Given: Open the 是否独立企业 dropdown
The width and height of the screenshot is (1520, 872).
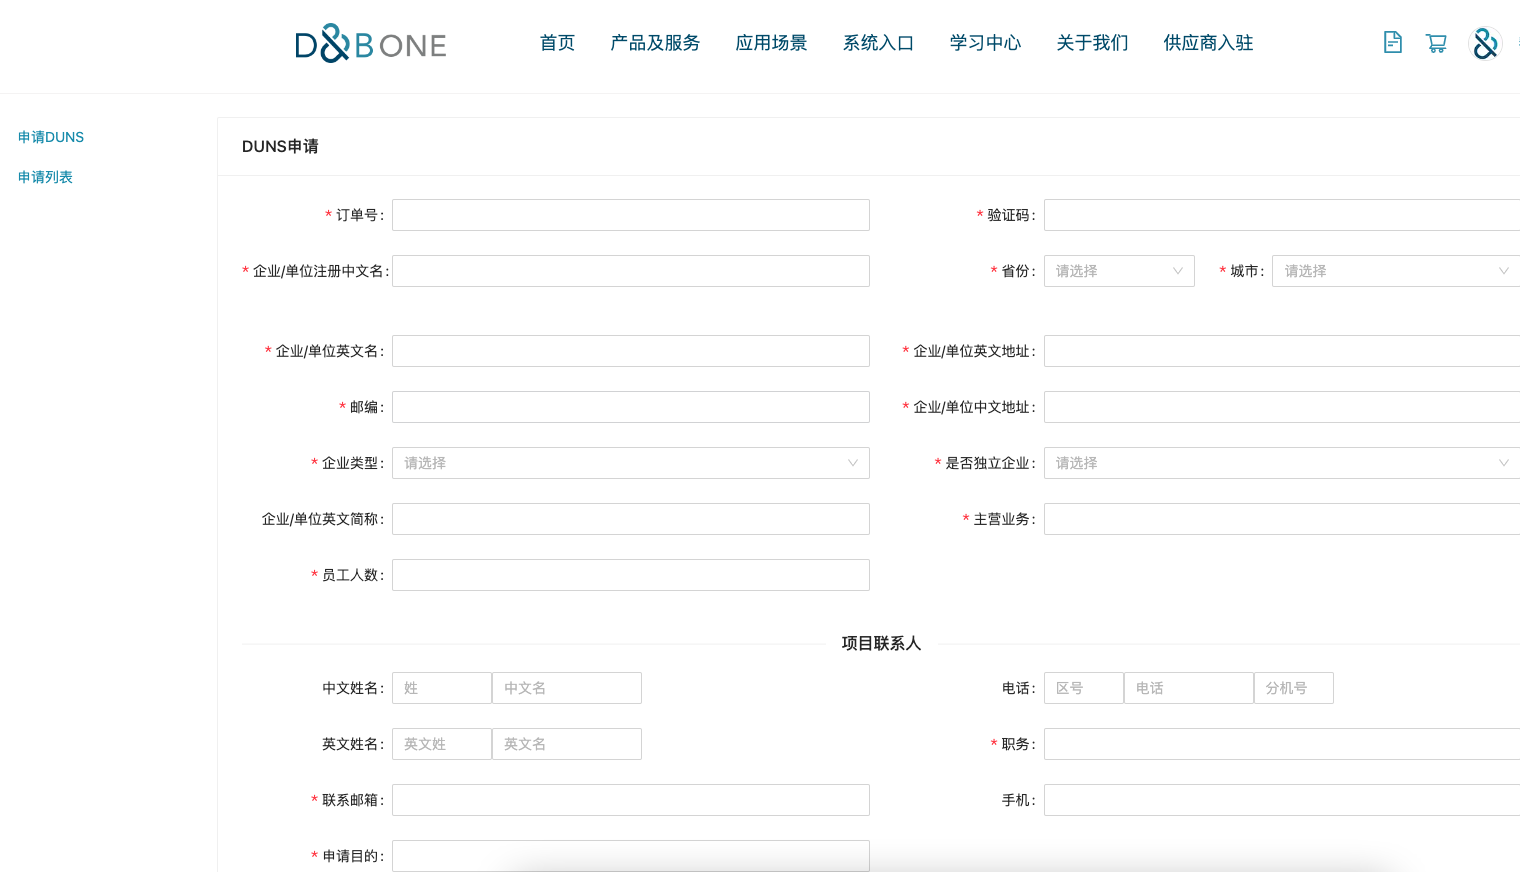Looking at the screenshot, I should pyautogui.click(x=1281, y=463).
